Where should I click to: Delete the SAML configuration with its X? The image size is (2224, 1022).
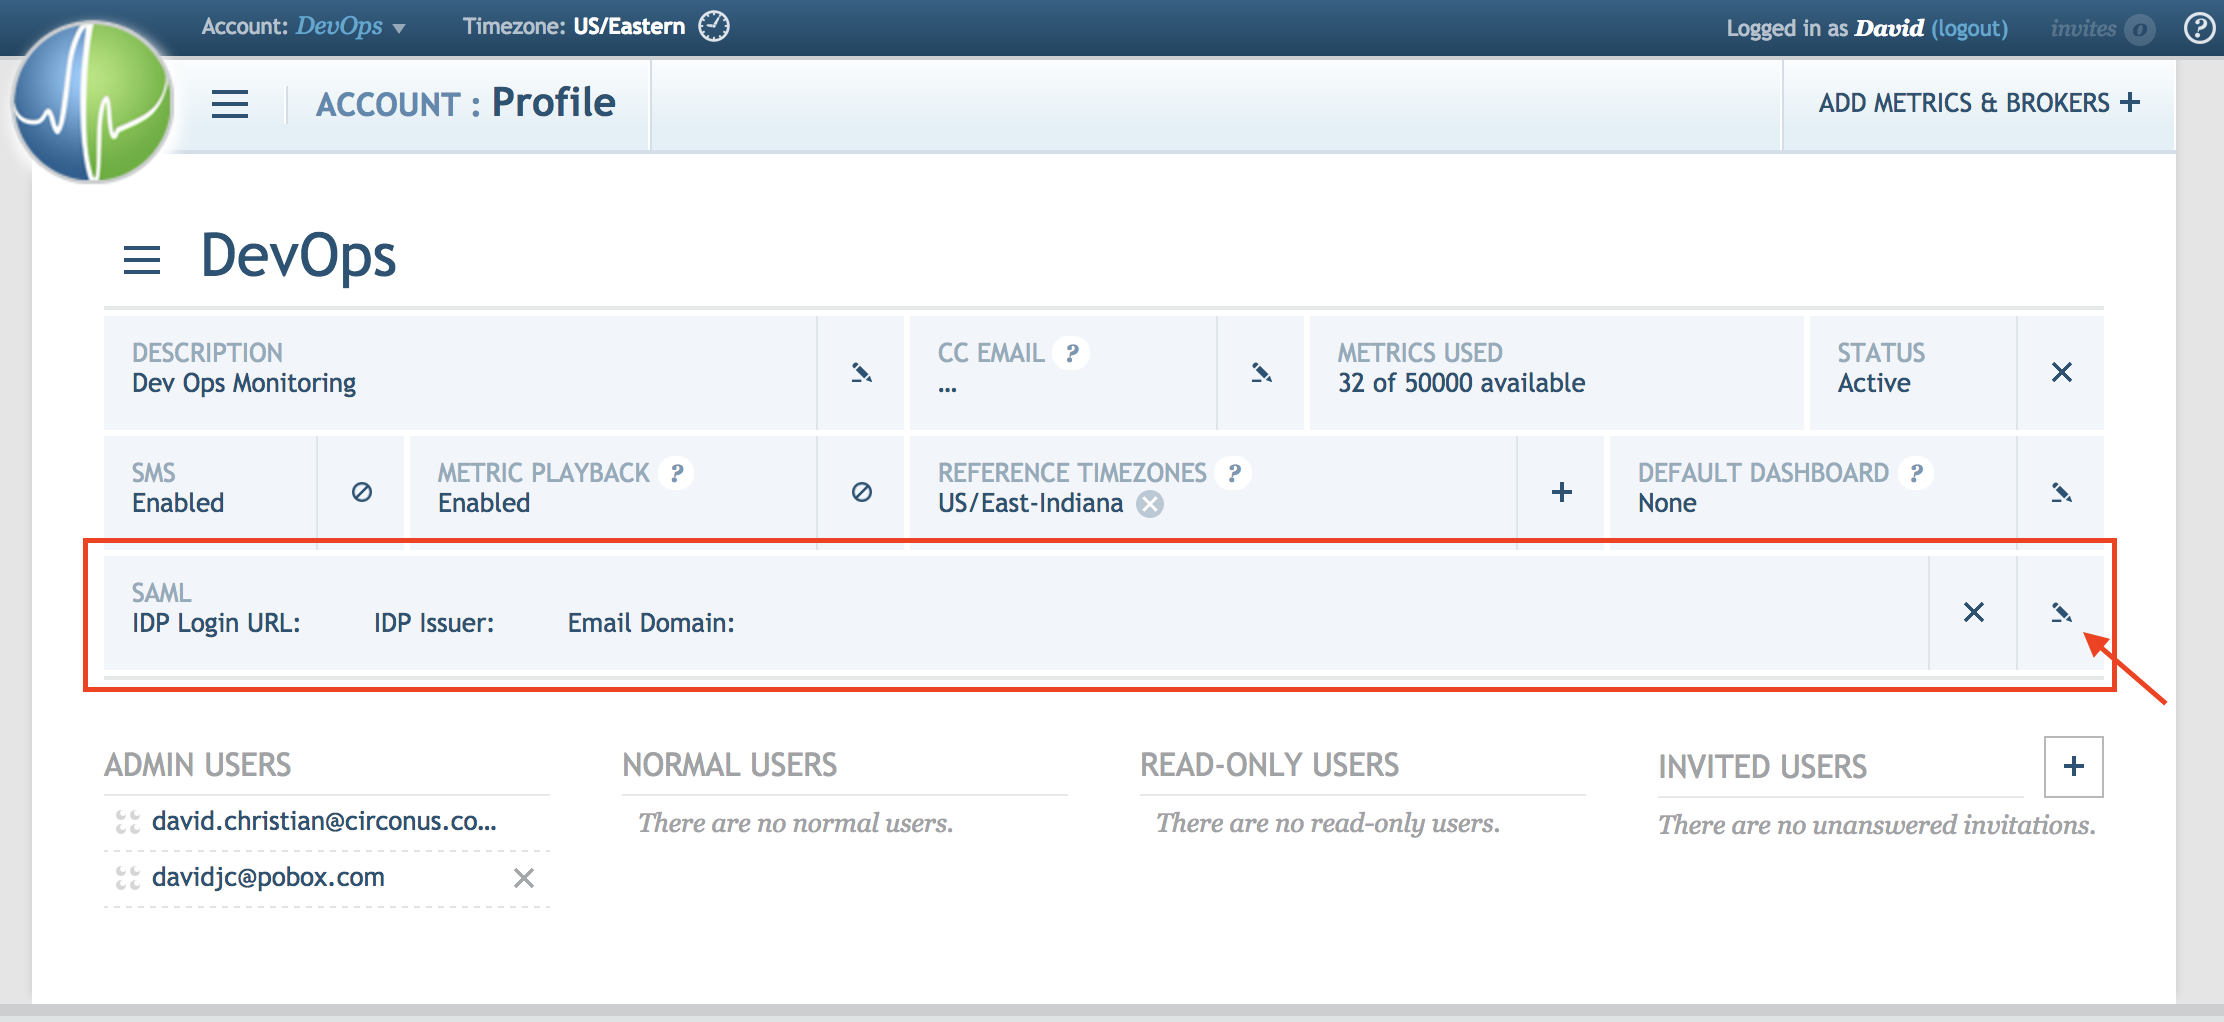pyautogui.click(x=1974, y=613)
